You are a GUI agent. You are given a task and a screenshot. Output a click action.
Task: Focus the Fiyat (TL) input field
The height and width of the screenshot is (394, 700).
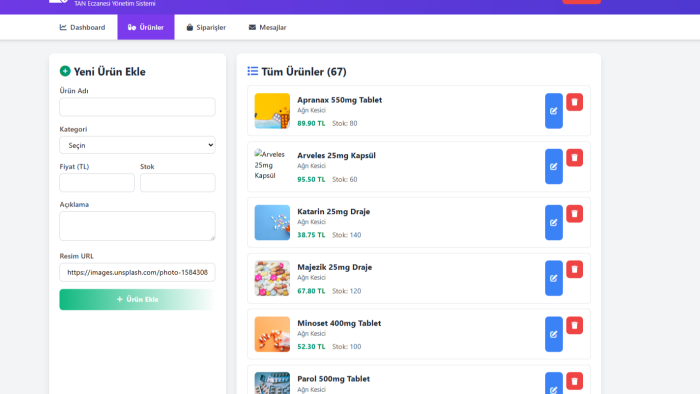97,182
